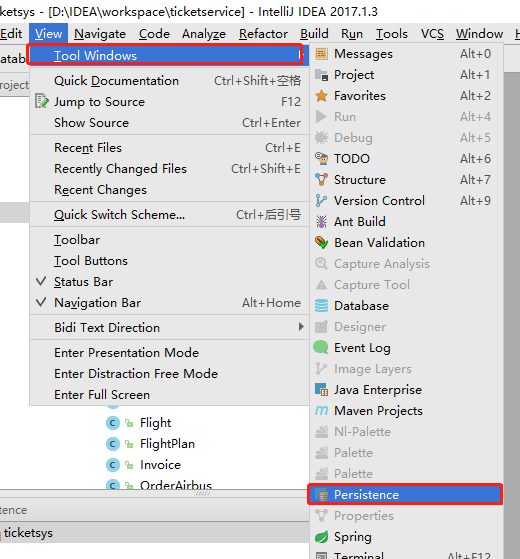The height and width of the screenshot is (559, 520).
Task: Open the Refactor menu
Action: (x=263, y=34)
